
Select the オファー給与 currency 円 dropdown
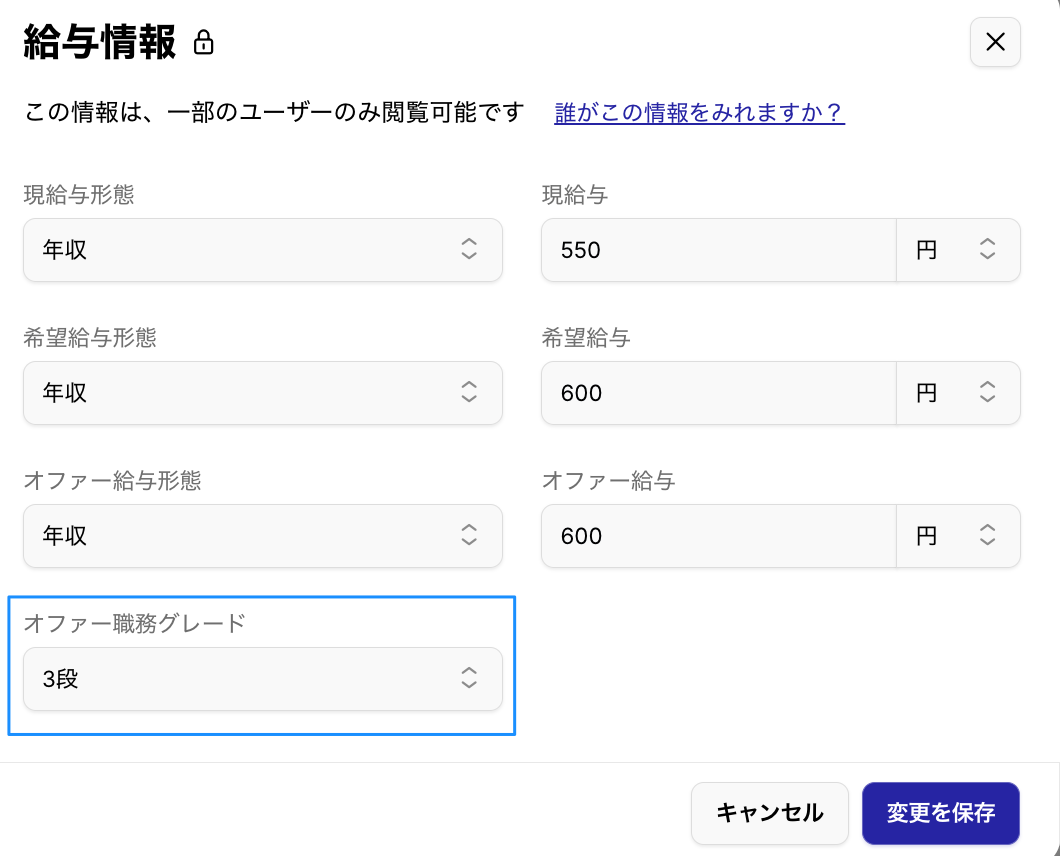pos(957,536)
